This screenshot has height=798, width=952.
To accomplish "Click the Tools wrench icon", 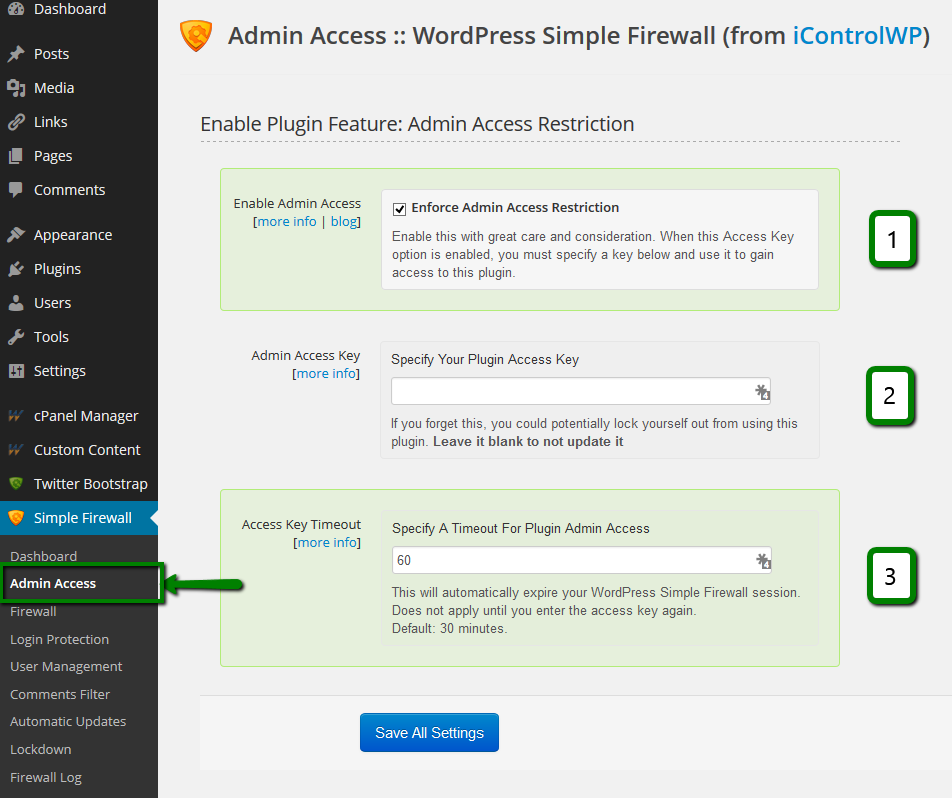I will [x=16, y=336].
